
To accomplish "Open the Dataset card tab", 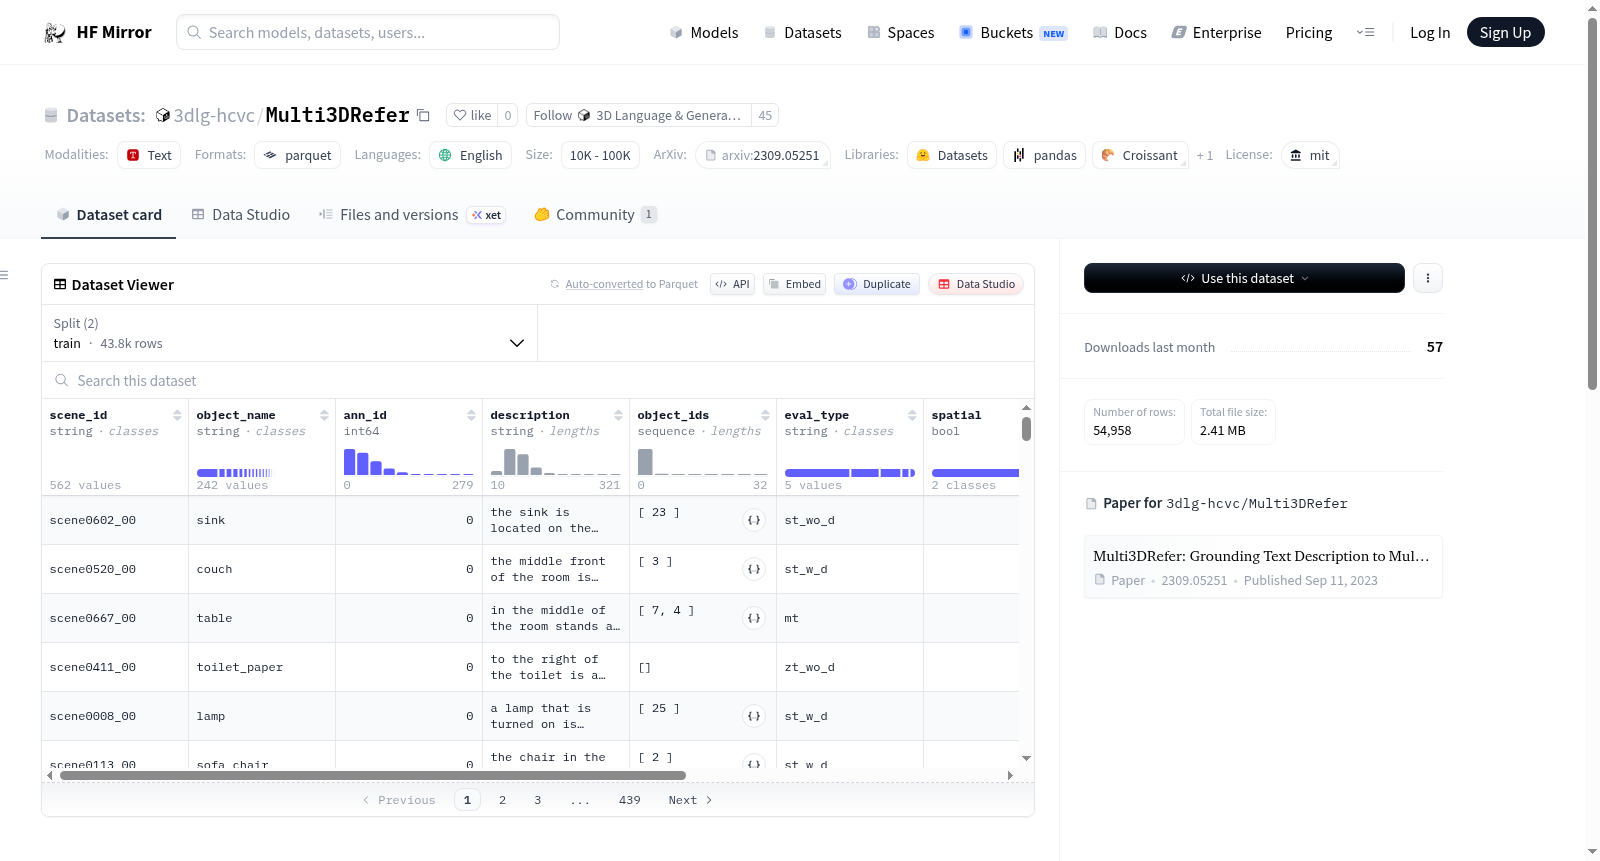I will [x=109, y=215].
